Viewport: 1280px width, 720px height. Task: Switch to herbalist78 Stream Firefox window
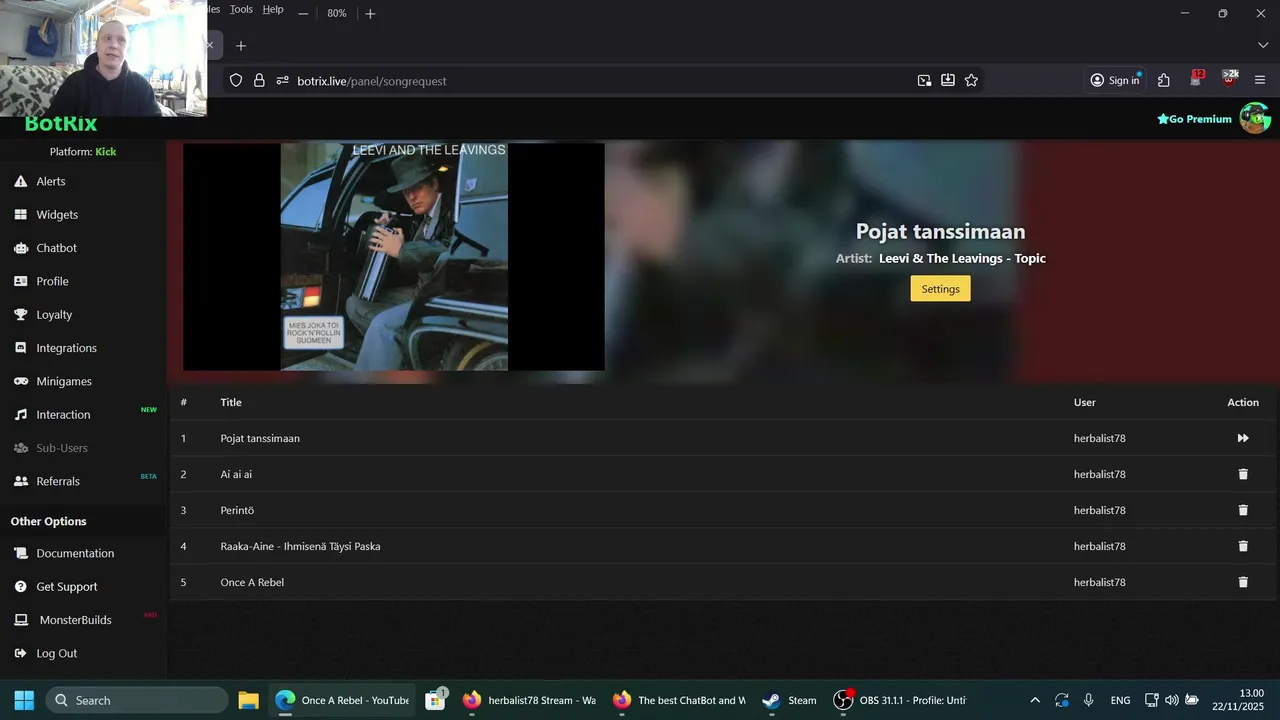click(x=529, y=700)
